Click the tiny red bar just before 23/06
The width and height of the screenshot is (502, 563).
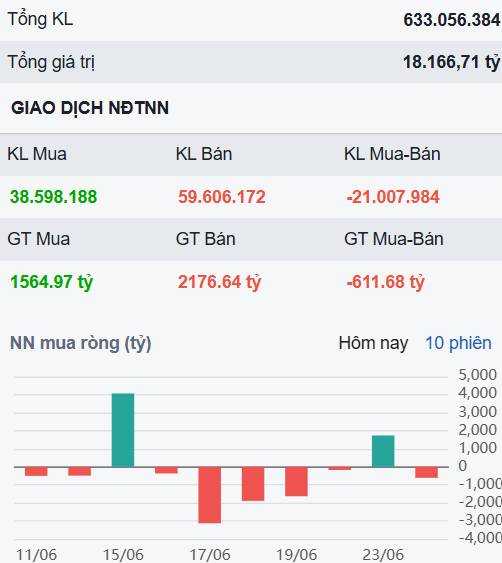pyautogui.click(x=340, y=468)
